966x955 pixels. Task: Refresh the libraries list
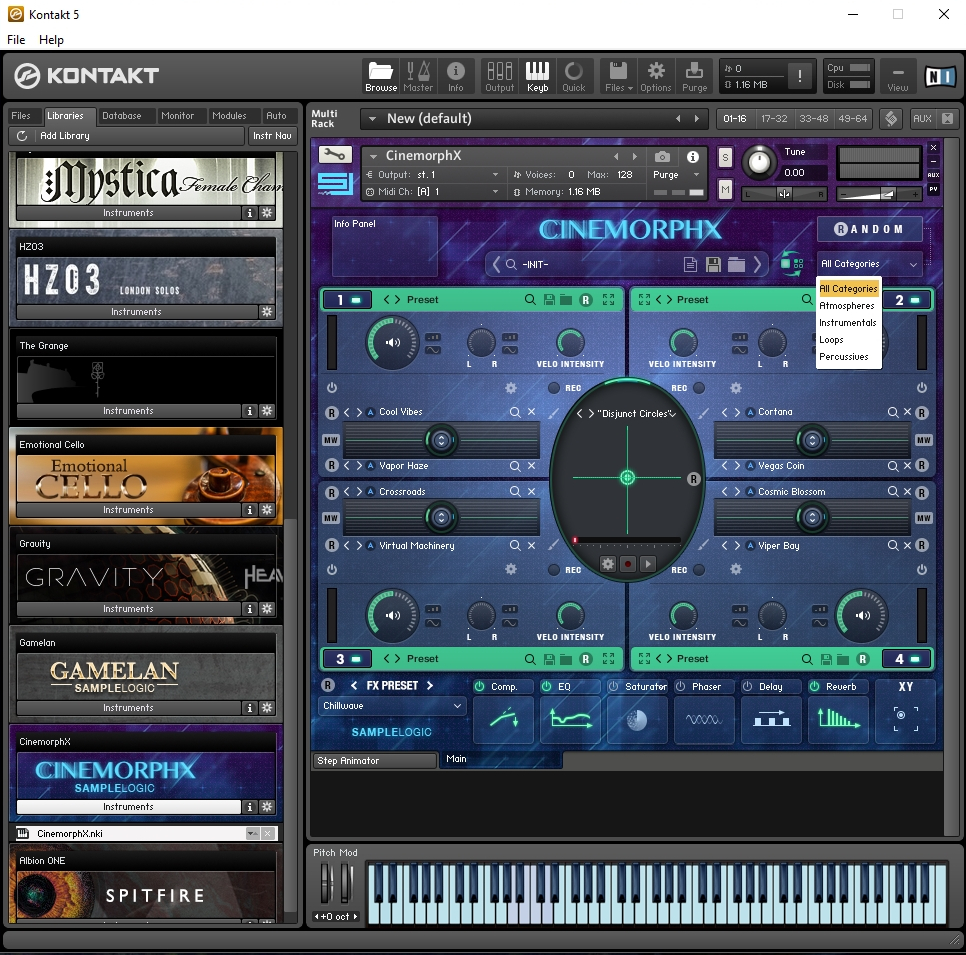tap(22, 136)
